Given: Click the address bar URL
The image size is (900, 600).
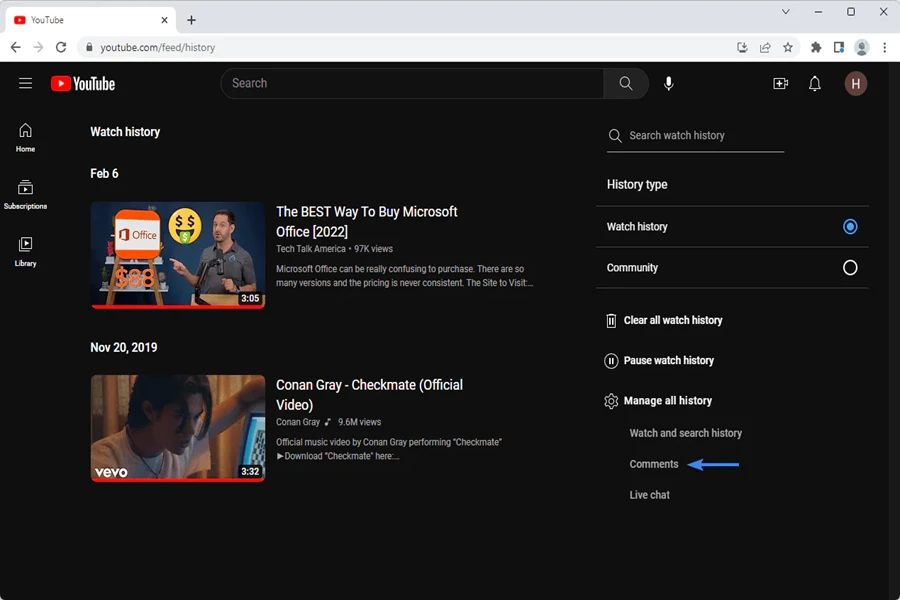Looking at the screenshot, I should click(x=158, y=48).
